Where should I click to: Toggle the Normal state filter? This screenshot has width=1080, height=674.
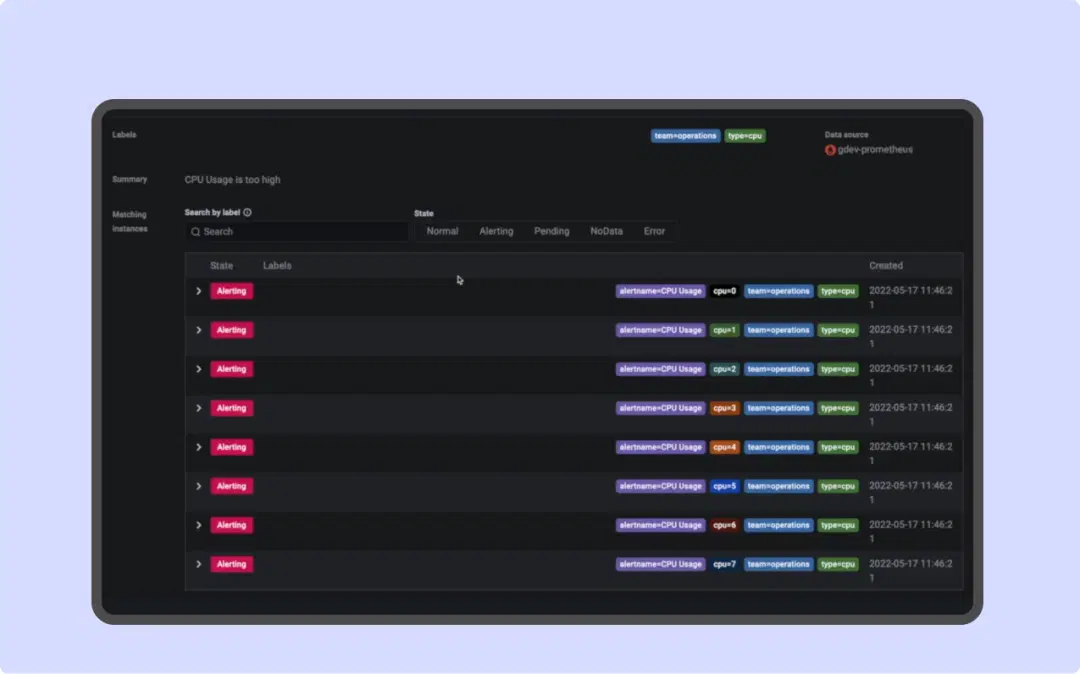441,231
